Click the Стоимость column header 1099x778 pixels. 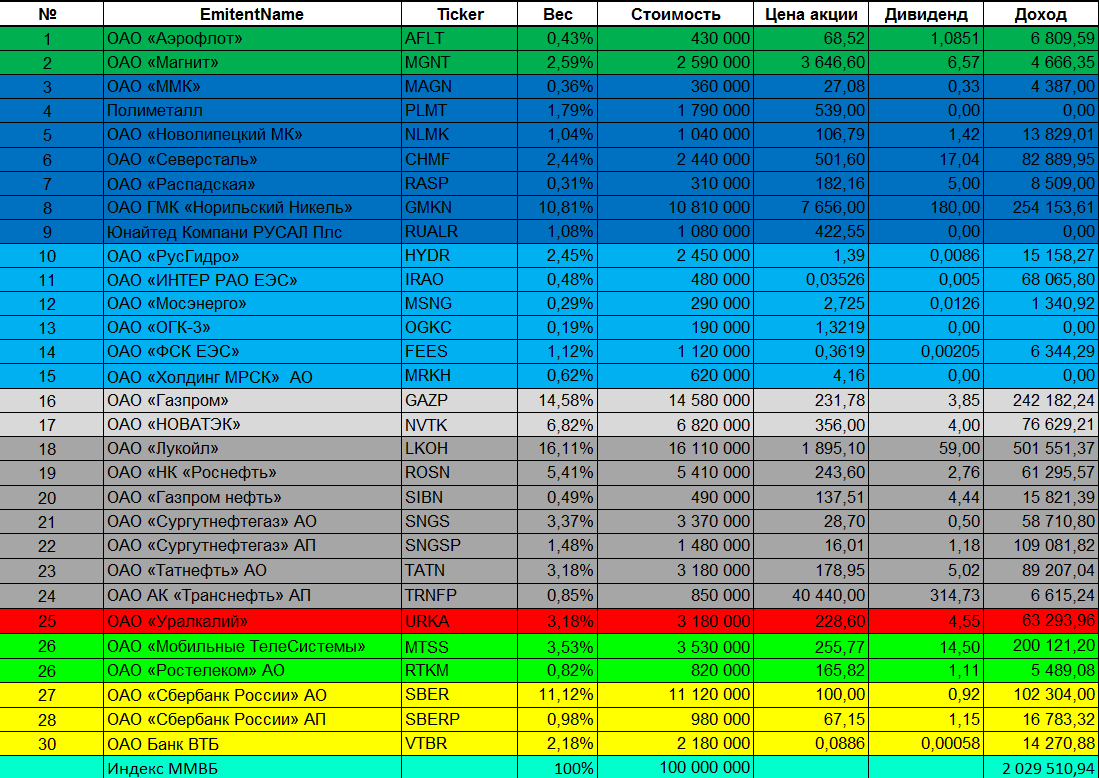[x=676, y=14]
